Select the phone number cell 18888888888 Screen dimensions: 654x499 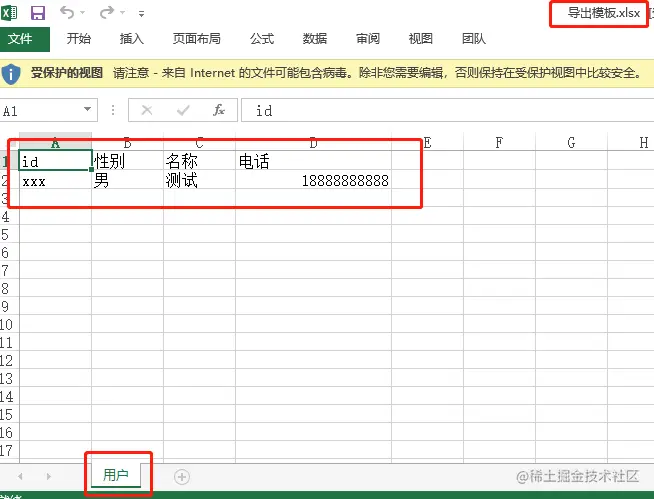click(x=313, y=180)
